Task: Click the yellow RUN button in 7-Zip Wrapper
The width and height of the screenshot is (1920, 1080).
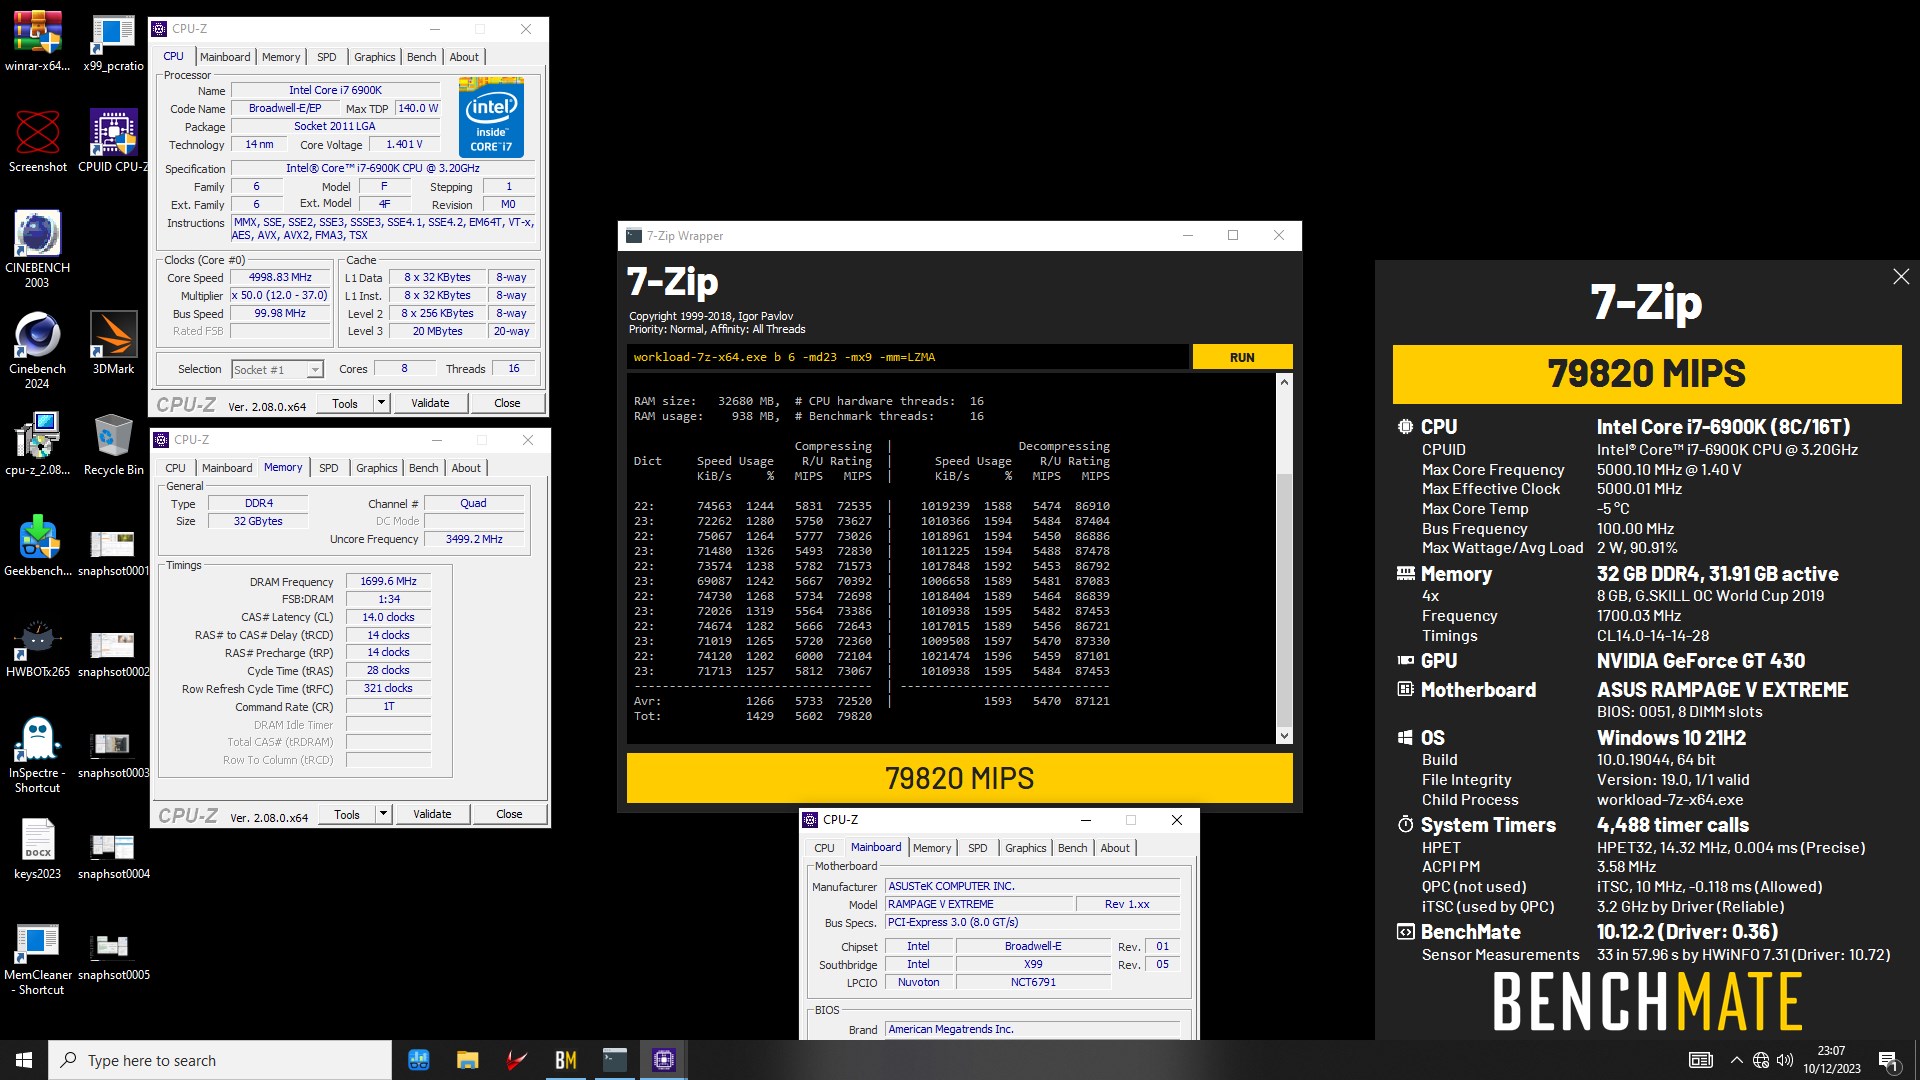Action: 1242,357
